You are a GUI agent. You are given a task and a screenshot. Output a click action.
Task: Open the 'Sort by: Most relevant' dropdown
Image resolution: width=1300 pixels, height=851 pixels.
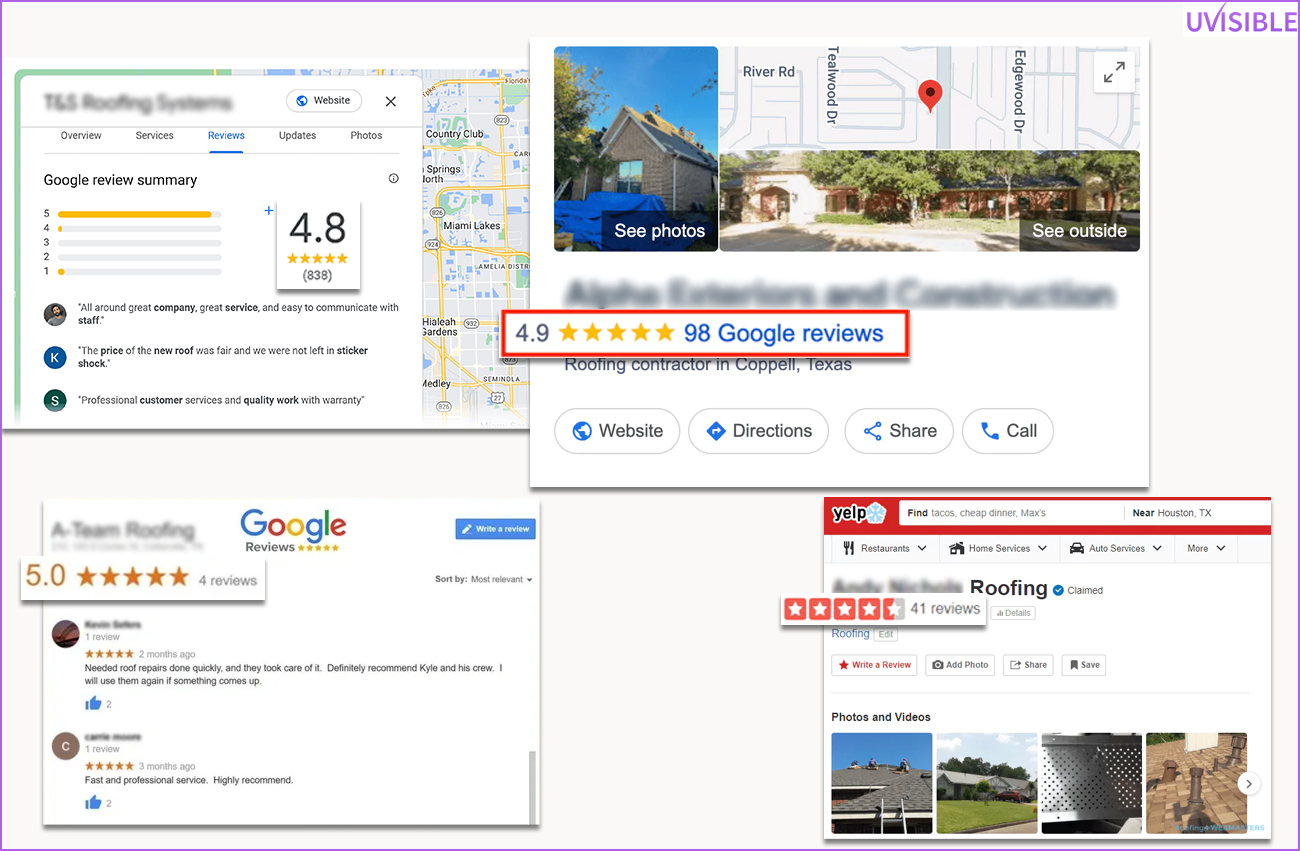pos(484,579)
